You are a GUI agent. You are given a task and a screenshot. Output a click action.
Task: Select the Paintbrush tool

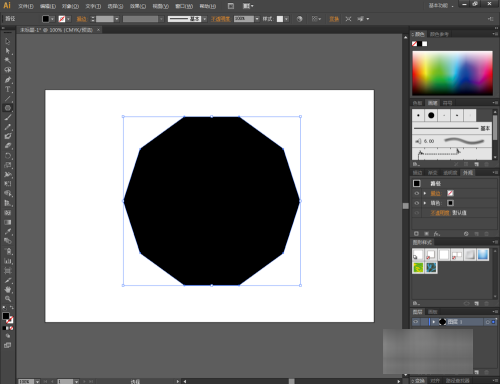pos(8,117)
